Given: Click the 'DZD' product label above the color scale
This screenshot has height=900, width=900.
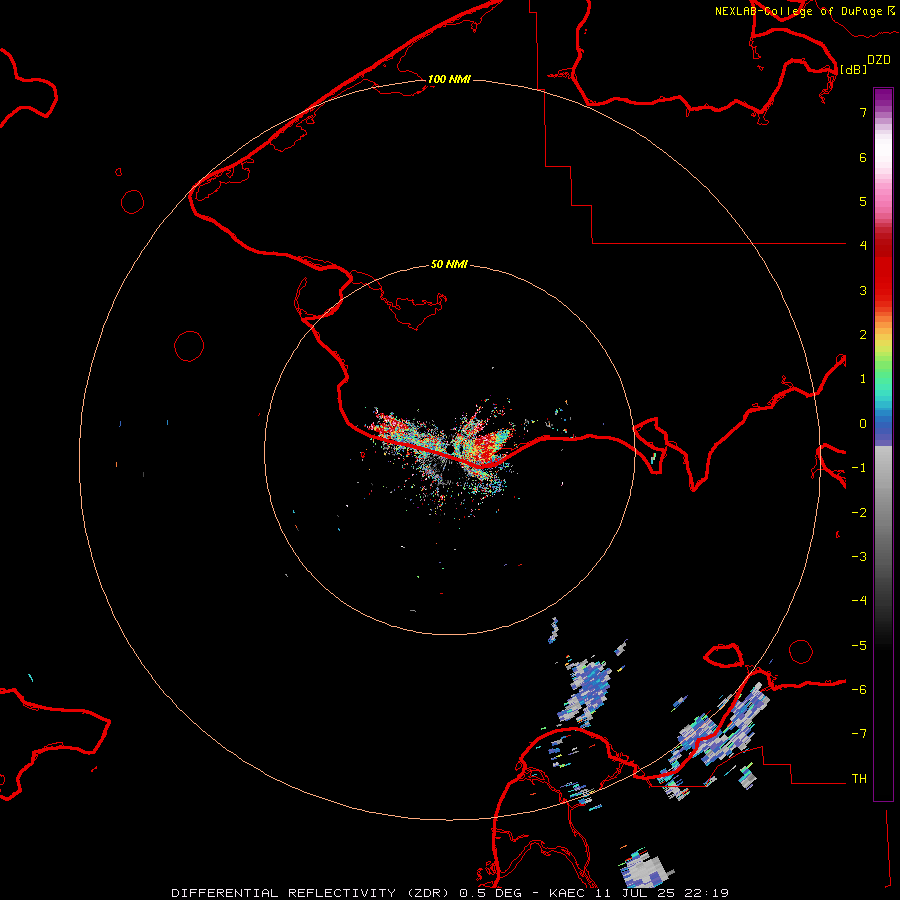Looking at the screenshot, I should (879, 60).
